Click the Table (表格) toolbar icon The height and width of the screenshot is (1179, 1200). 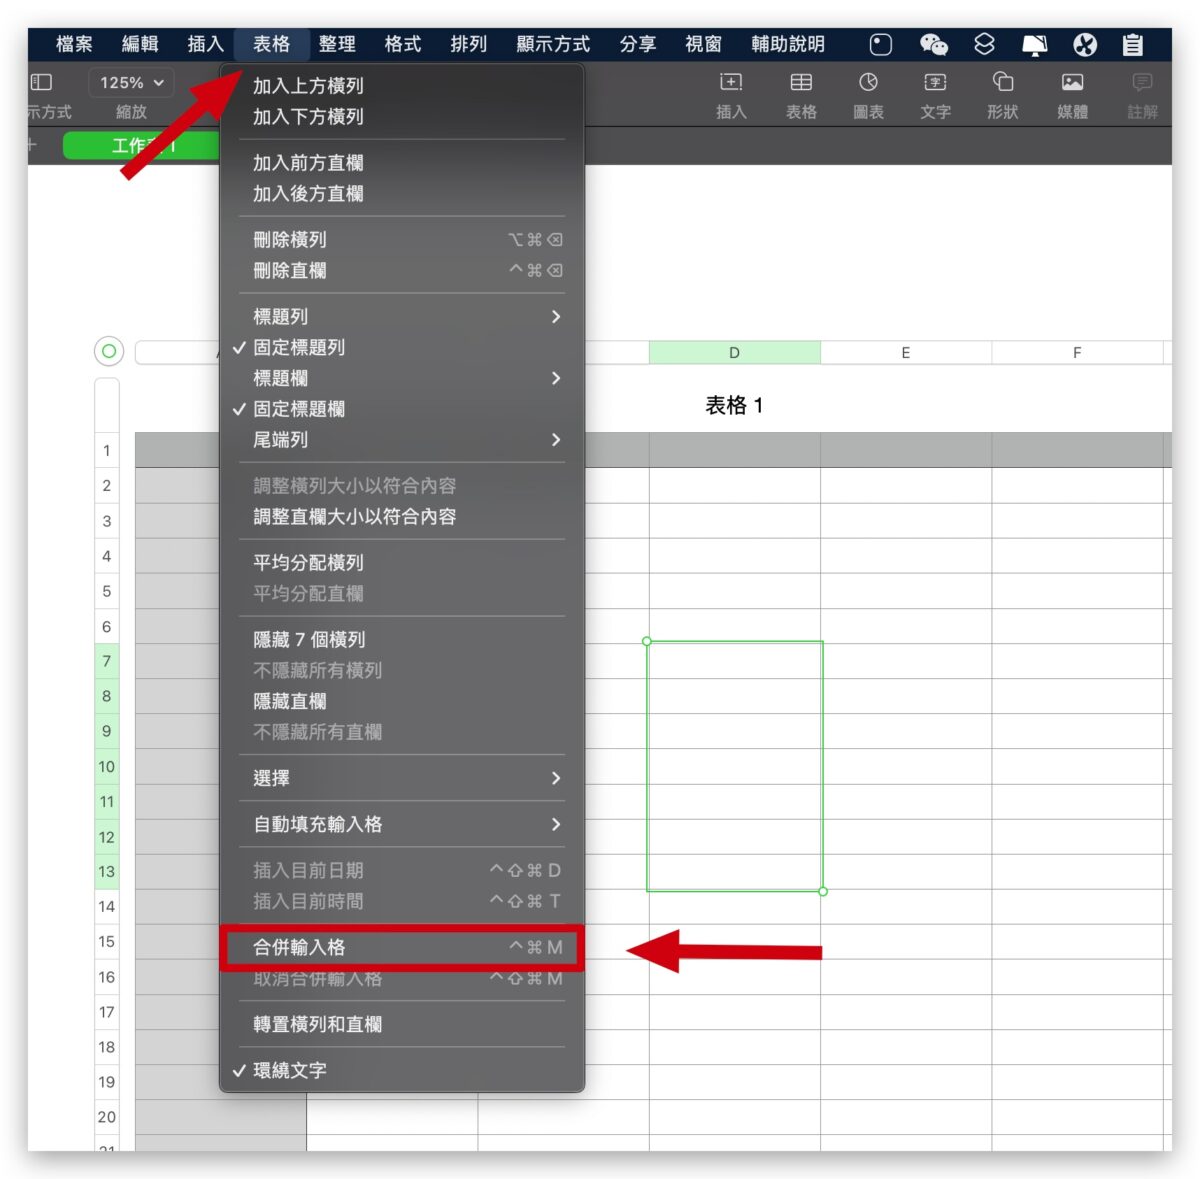tap(801, 83)
